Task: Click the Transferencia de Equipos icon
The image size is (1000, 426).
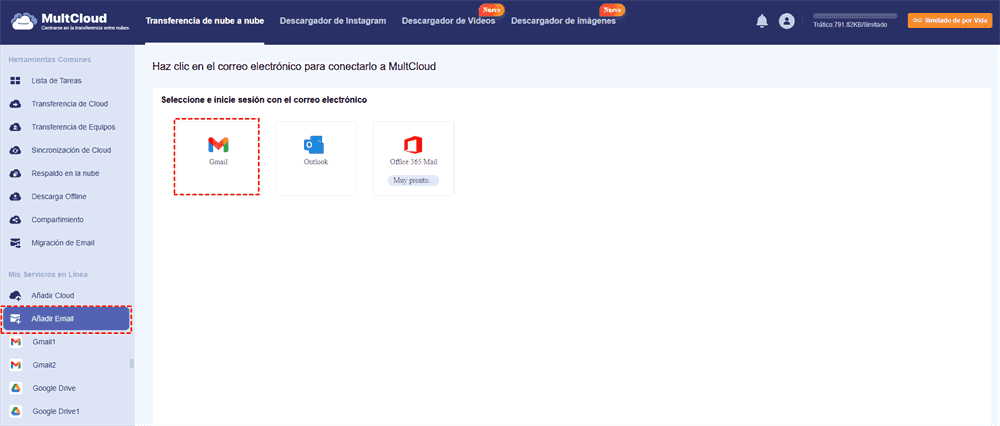Action: 16,127
